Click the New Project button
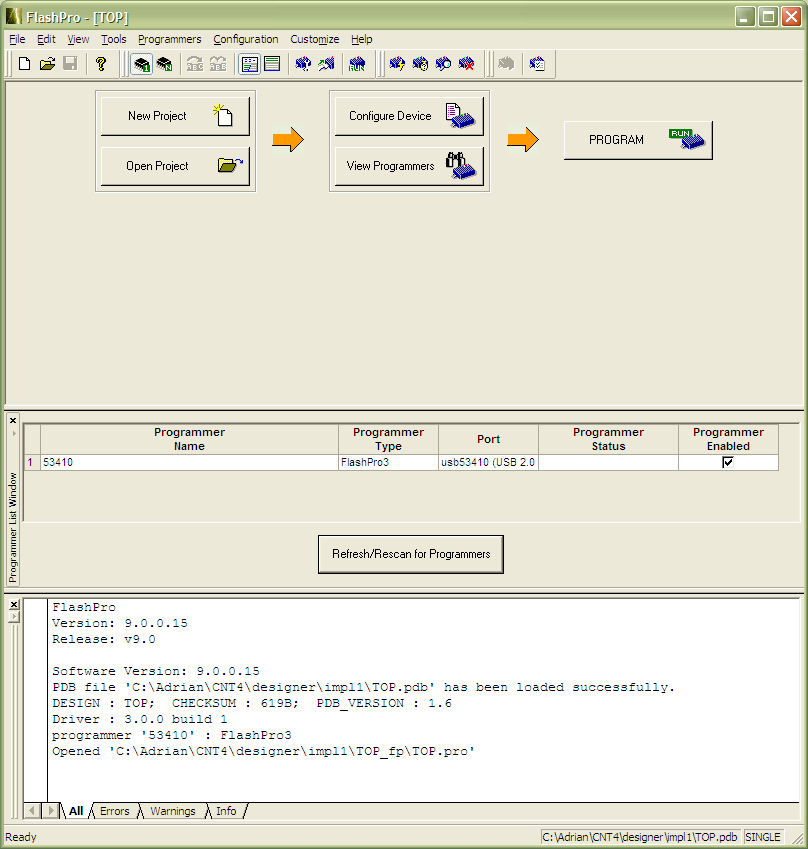This screenshot has width=808, height=849. (x=175, y=116)
